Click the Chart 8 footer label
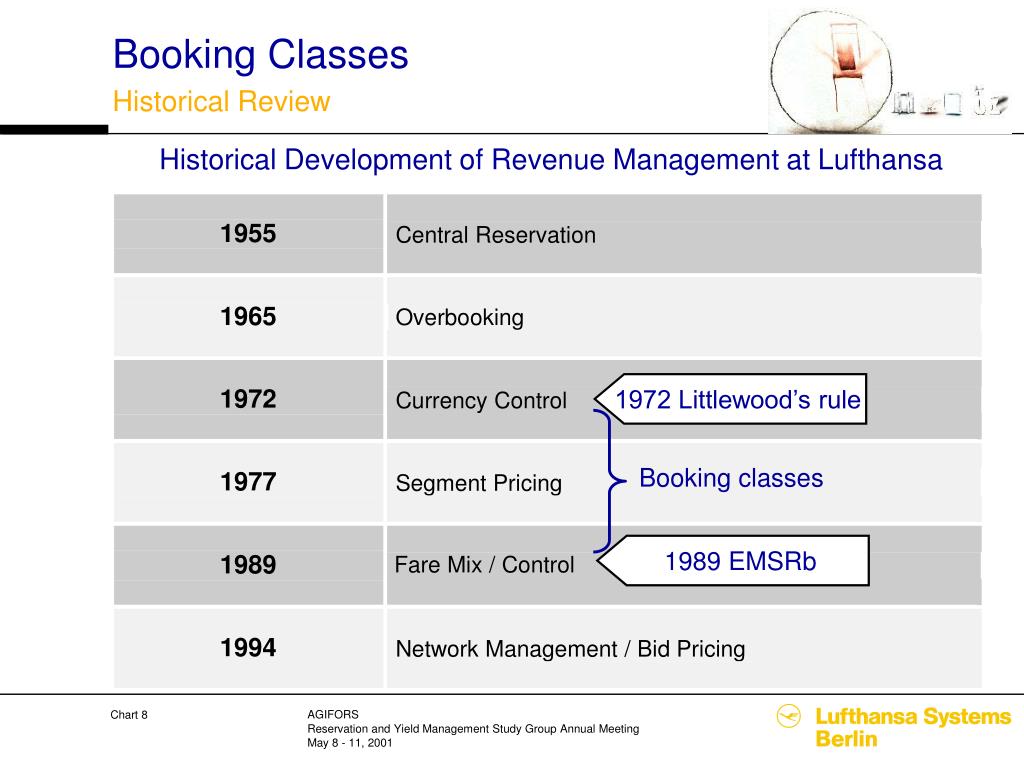This screenshot has height=768, width=1024. pos(129,715)
